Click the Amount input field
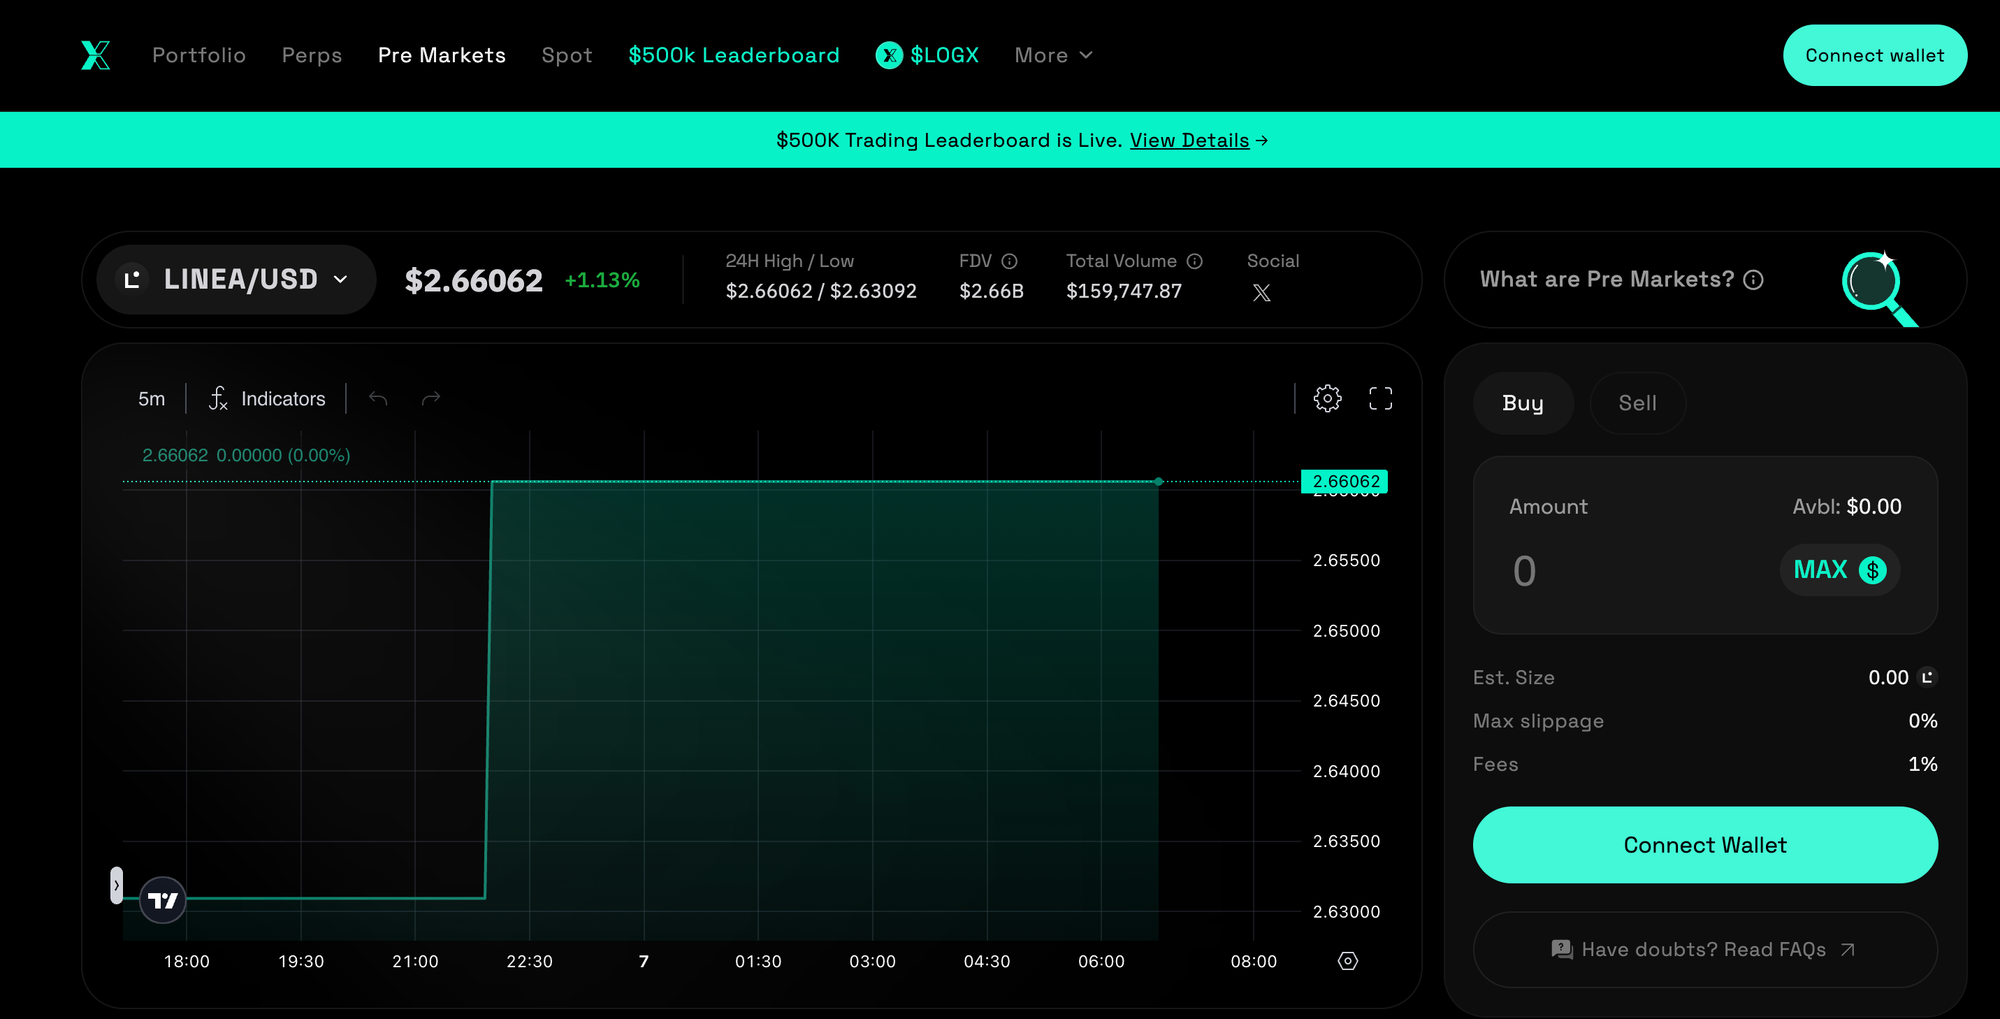The width and height of the screenshot is (2000, 1019). pos(1640,571)
